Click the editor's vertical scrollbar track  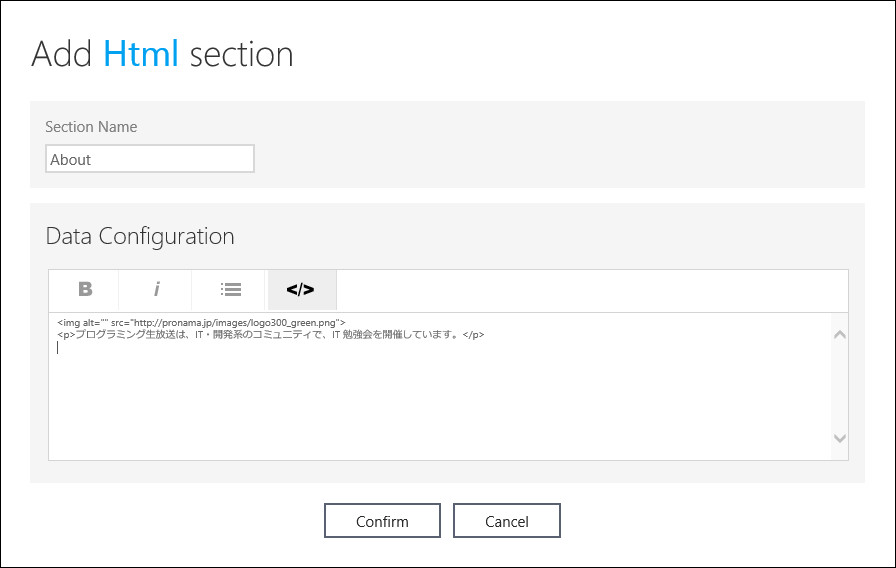(839, 386)
